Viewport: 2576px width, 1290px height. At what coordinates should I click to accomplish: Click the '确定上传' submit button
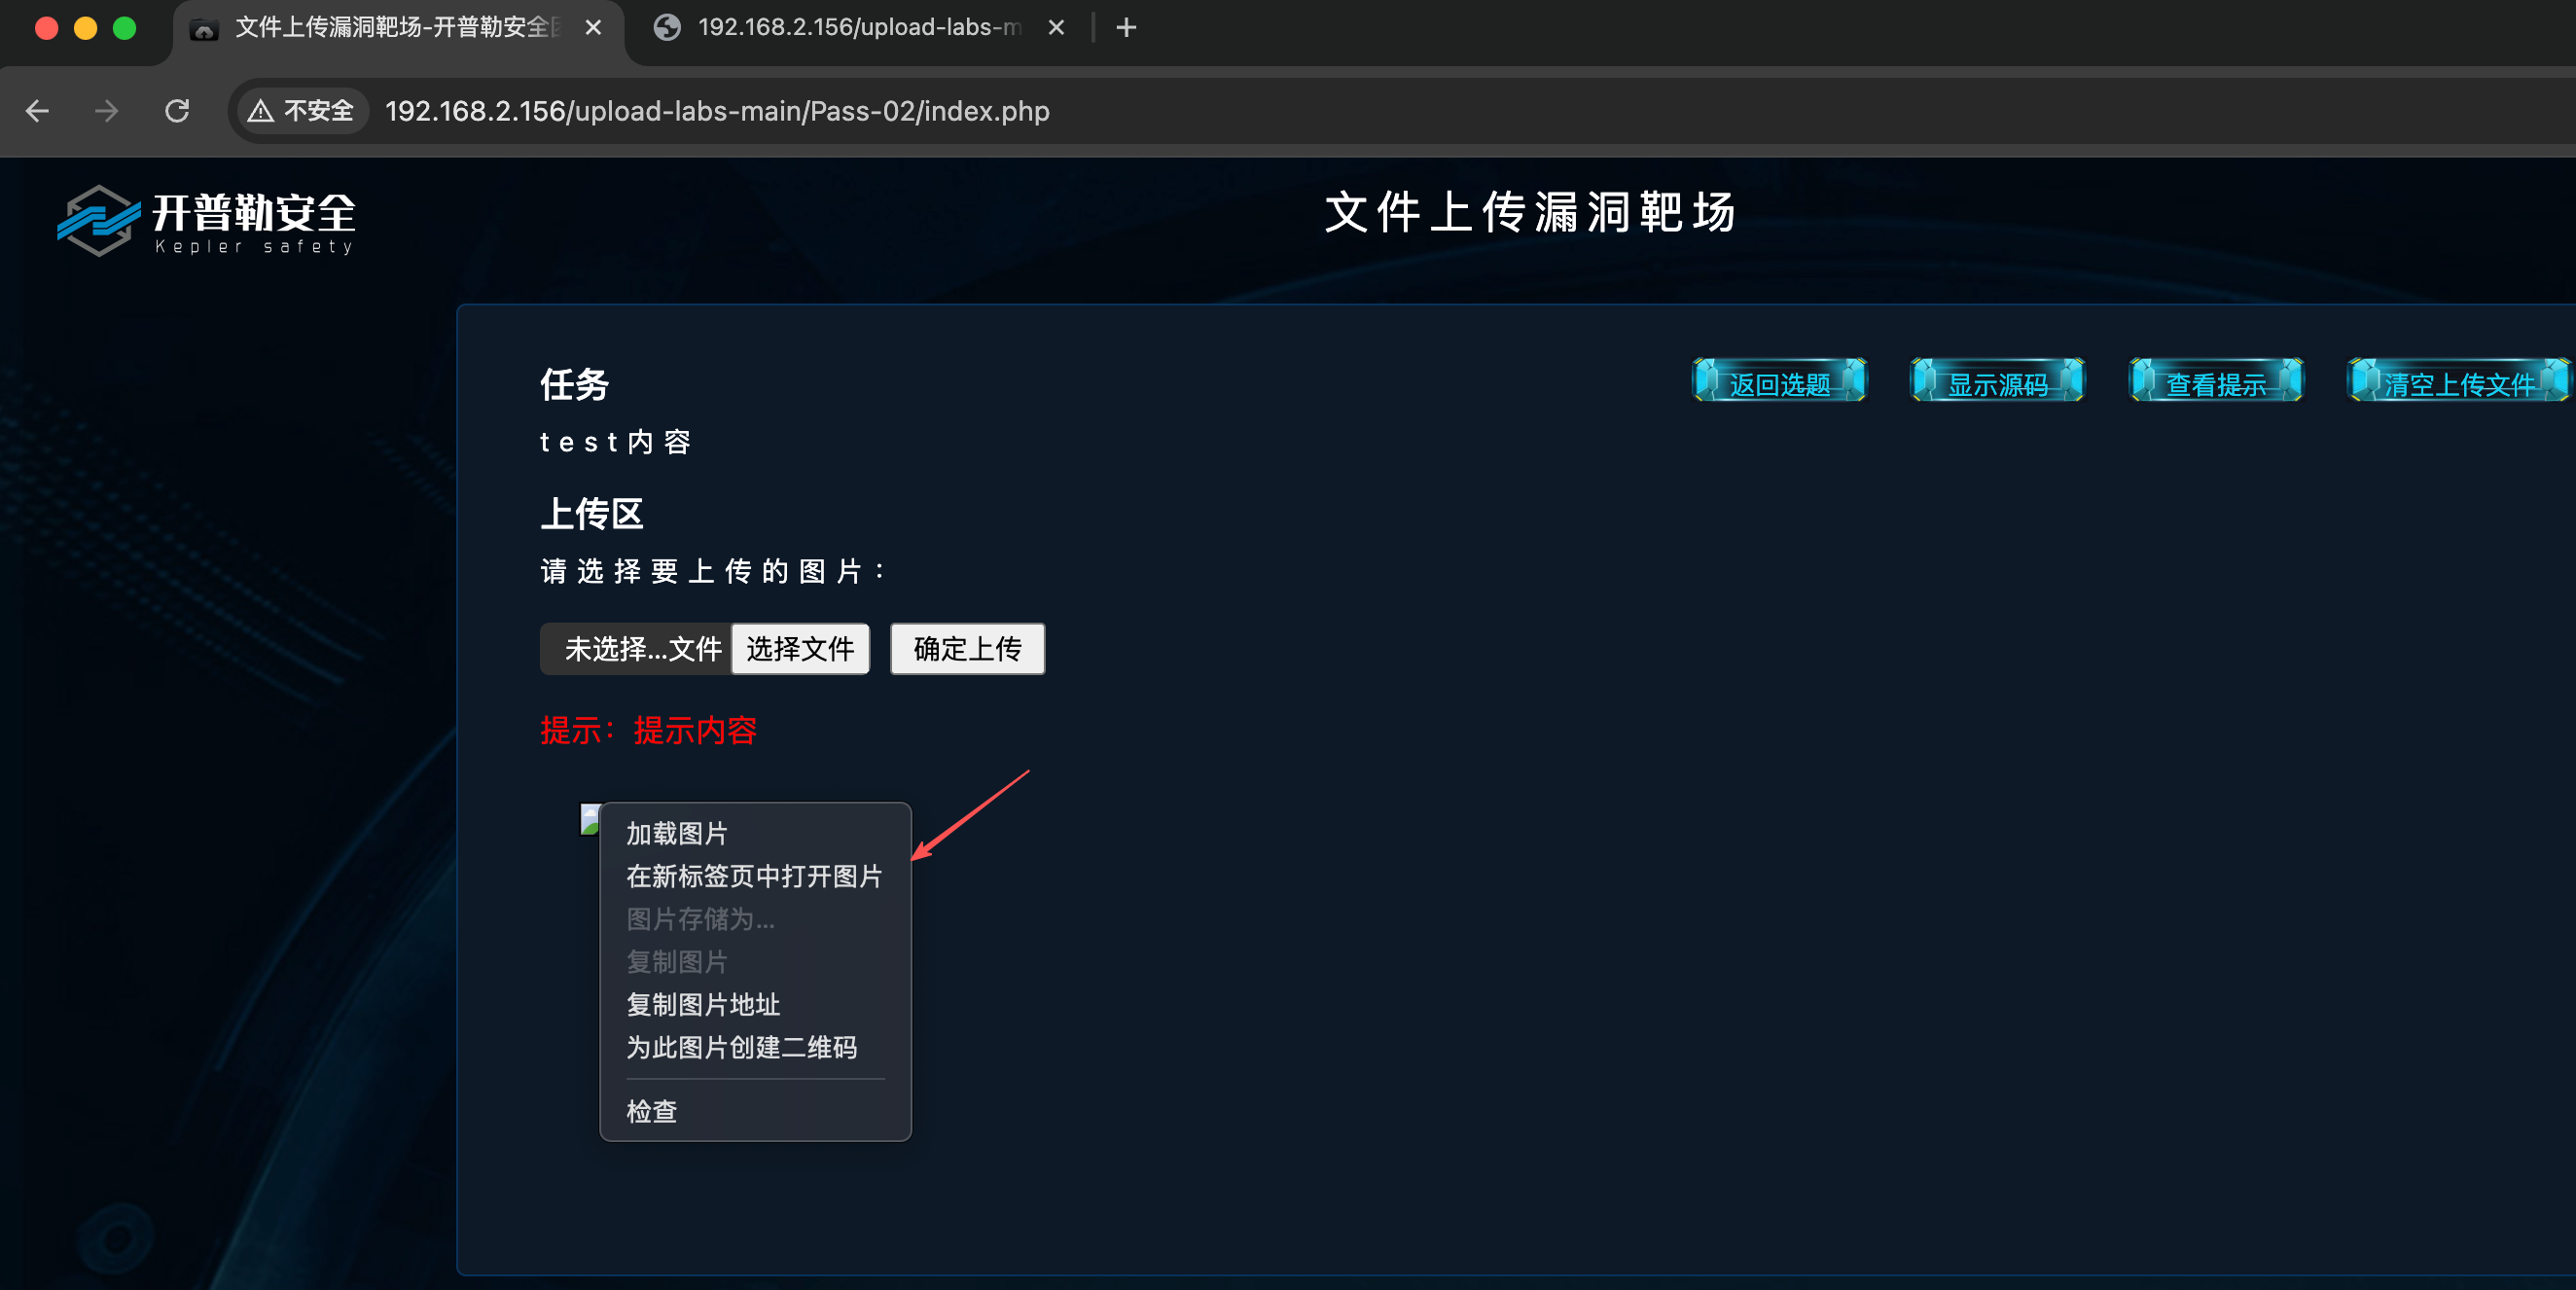click(967, 649)
